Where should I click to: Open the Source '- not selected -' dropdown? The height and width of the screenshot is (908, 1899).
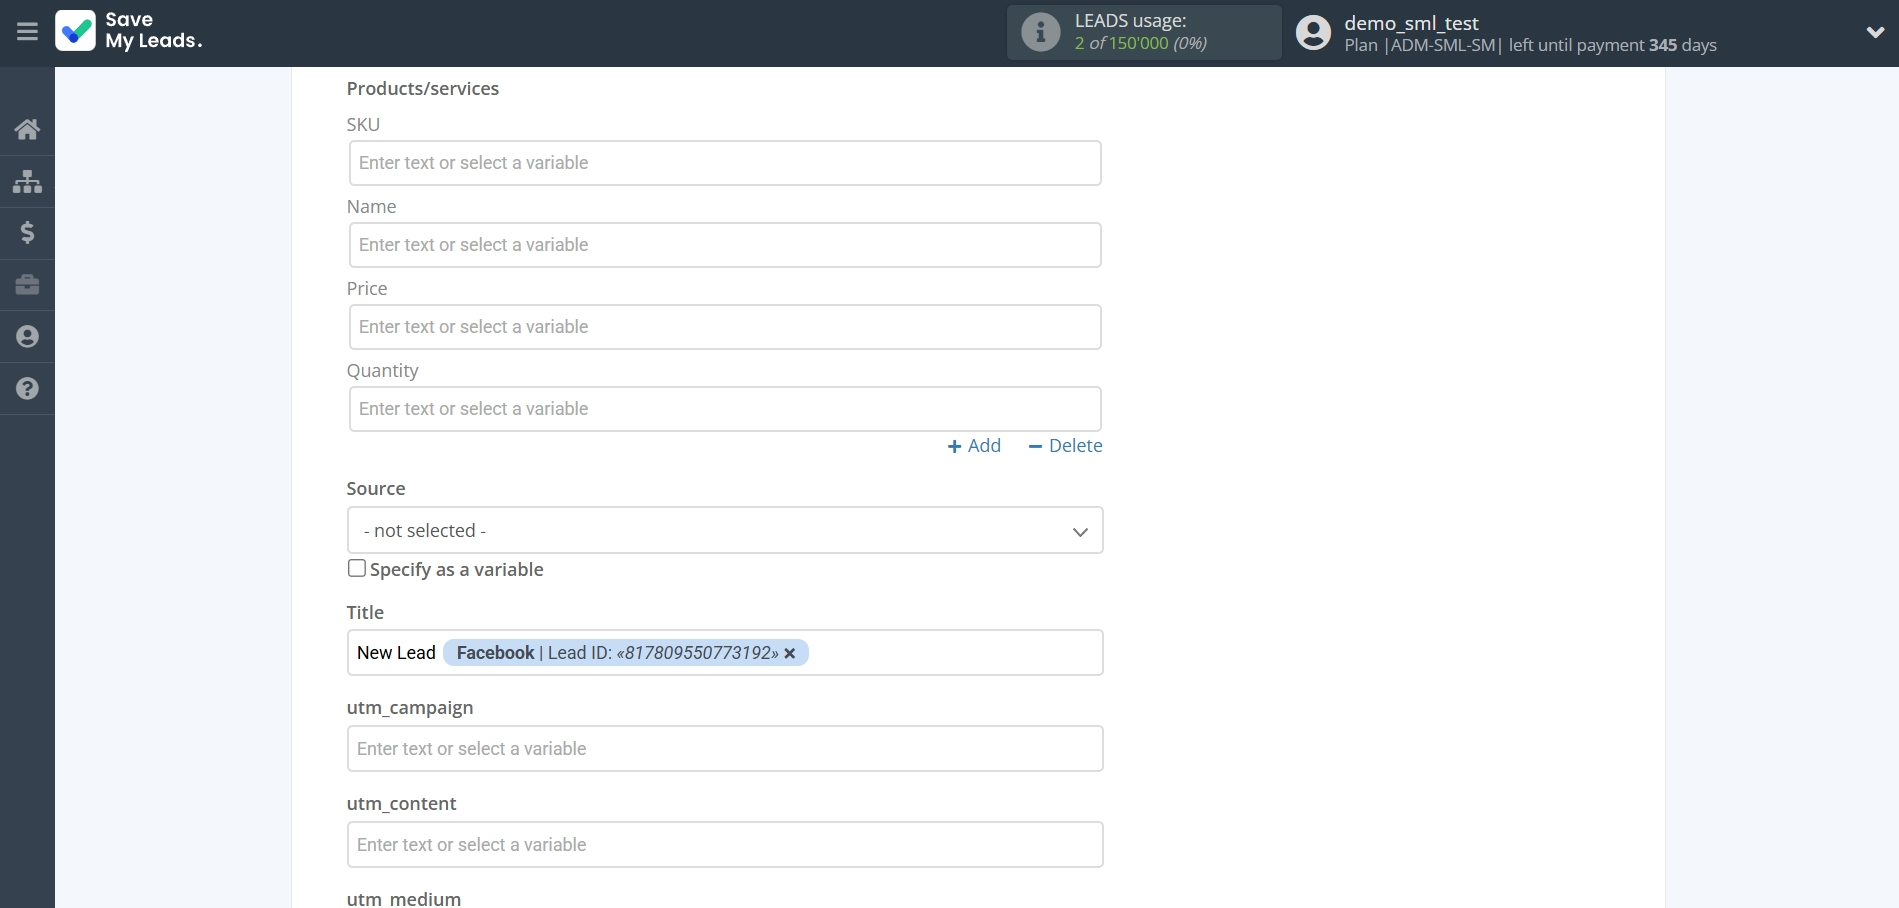point(724,530)
